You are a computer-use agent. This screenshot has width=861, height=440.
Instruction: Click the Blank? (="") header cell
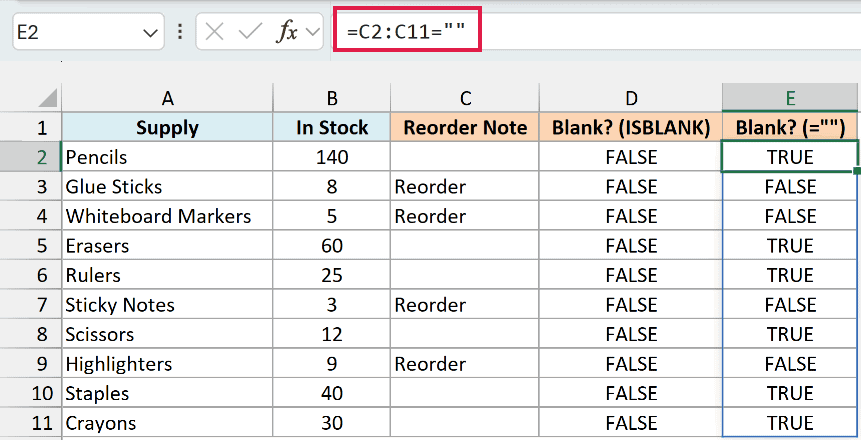click(790, 127)
